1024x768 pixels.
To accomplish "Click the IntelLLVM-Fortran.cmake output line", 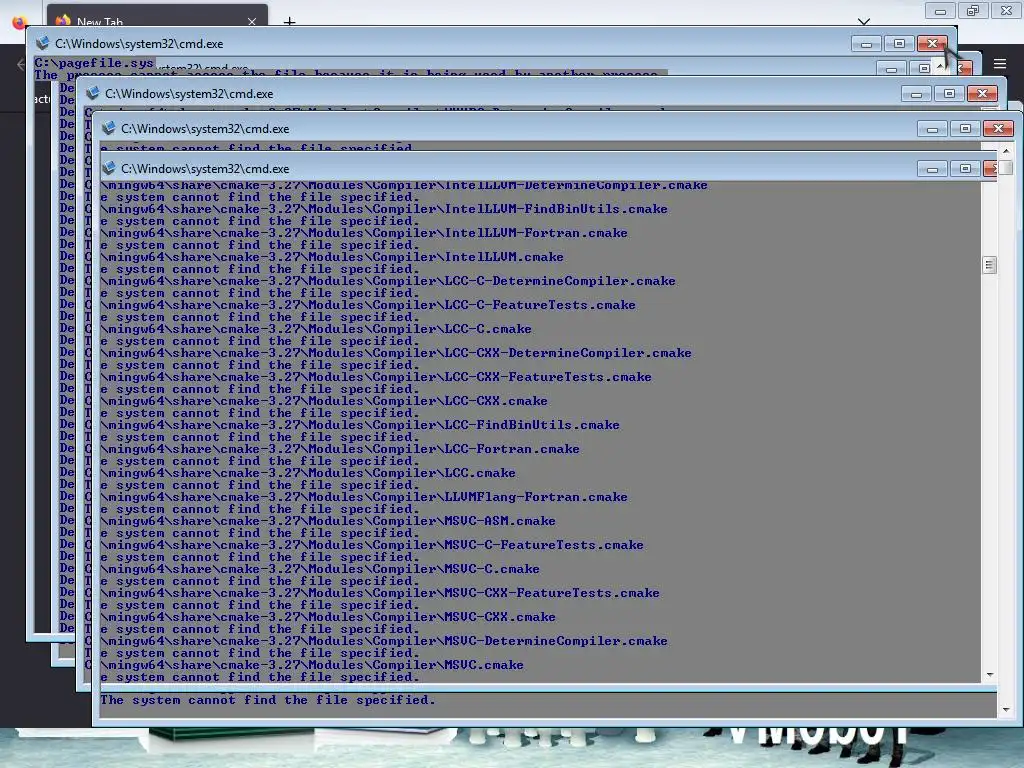I will pyautogui.click(x=364, y=233).
